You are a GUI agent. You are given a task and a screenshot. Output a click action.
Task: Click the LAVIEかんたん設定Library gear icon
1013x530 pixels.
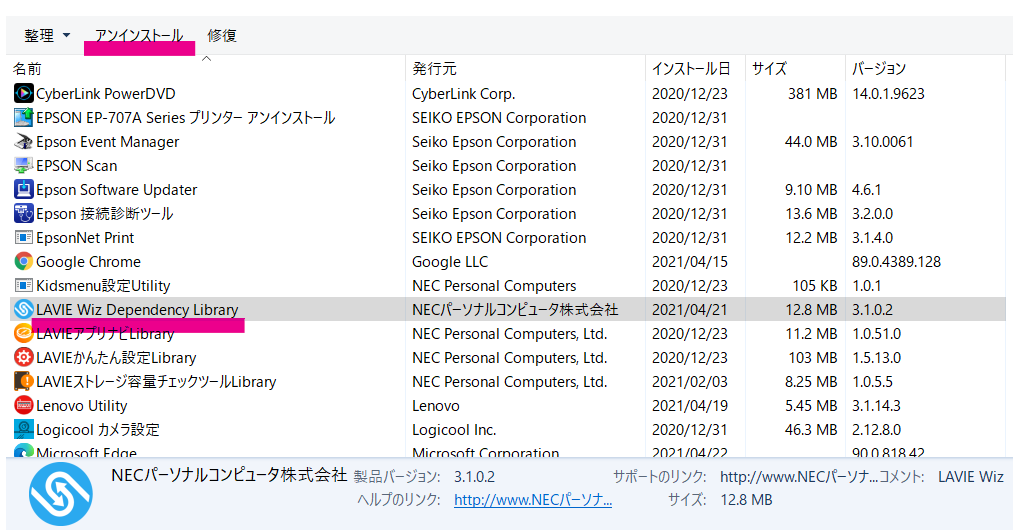pos(23,357)
